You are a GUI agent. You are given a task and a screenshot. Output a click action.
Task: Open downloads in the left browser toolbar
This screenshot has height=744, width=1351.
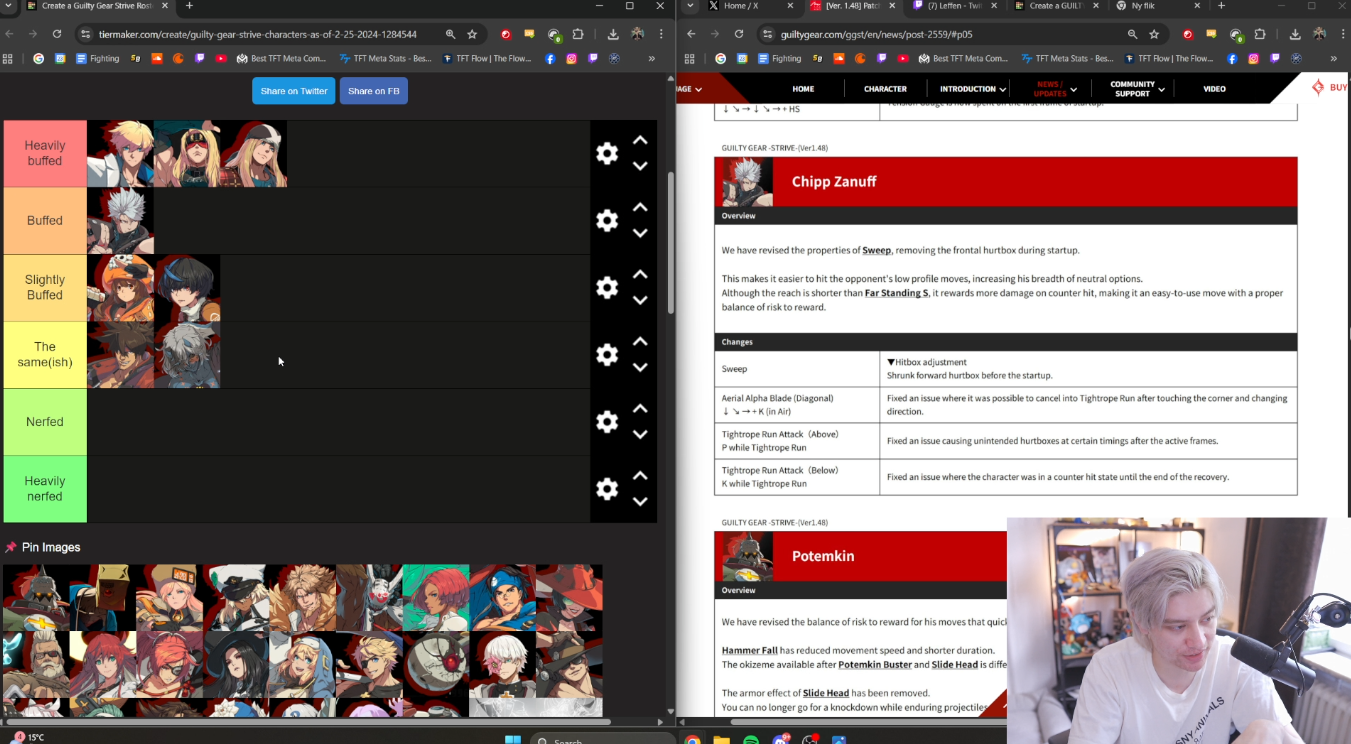coord(613,34)
